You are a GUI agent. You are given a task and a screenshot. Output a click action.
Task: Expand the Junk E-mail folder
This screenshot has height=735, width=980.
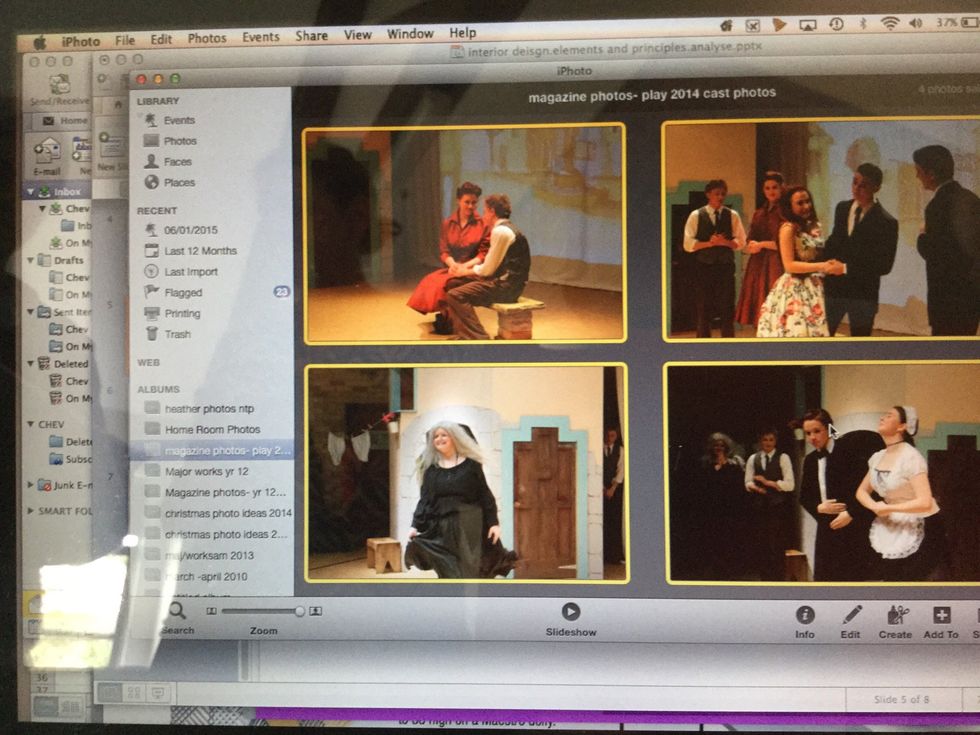click(x=31, y=485)
